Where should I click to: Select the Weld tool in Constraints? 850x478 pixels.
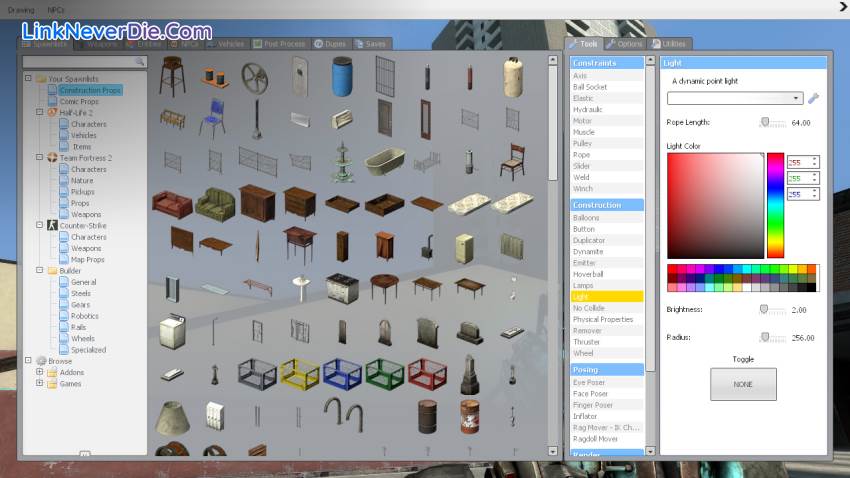581,177
